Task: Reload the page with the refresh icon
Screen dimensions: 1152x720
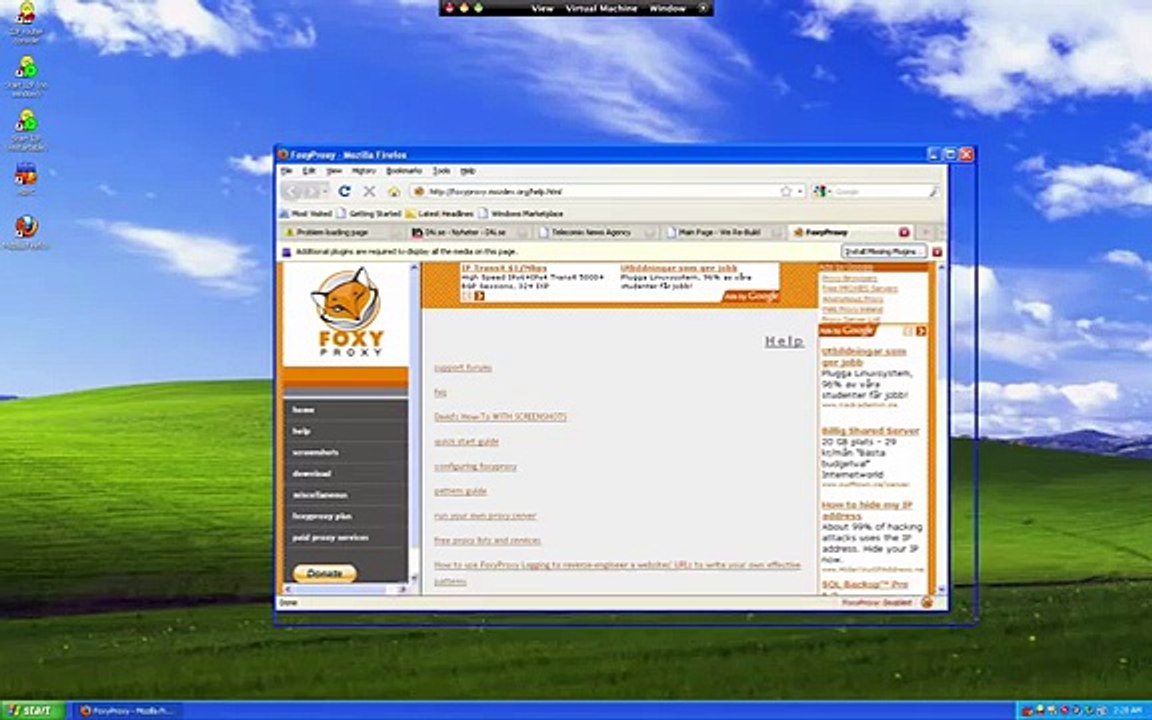Action: (344, 191)
